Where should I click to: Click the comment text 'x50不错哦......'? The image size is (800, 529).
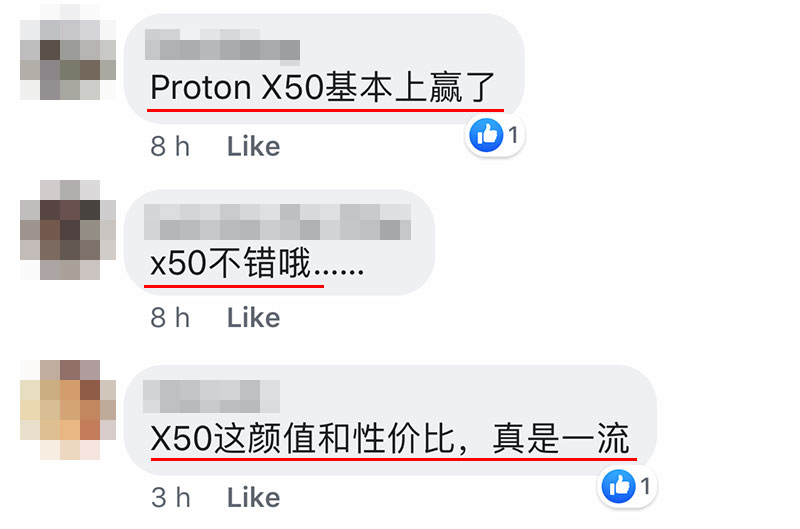(x=257, y=263)
